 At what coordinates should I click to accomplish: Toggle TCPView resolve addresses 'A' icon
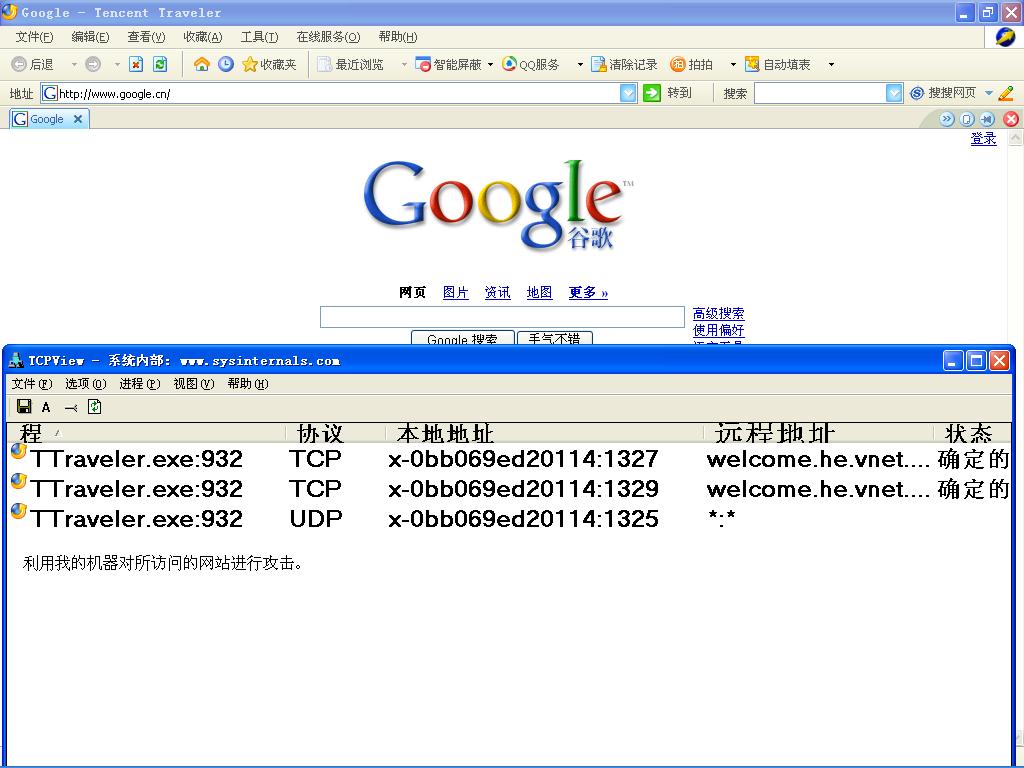[46, 407]
